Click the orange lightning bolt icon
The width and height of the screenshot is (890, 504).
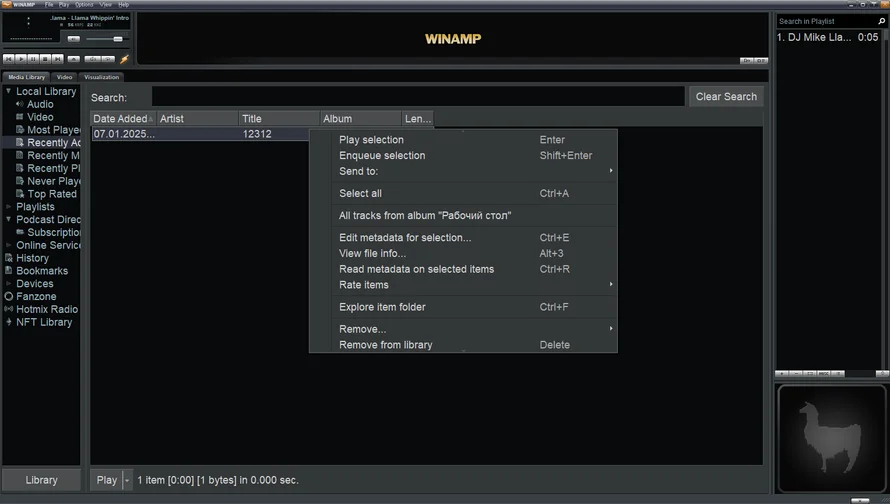[x=124, y=59]
